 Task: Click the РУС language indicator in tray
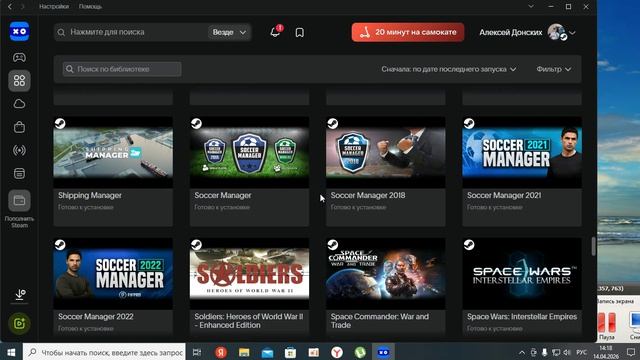coord(581,352)
